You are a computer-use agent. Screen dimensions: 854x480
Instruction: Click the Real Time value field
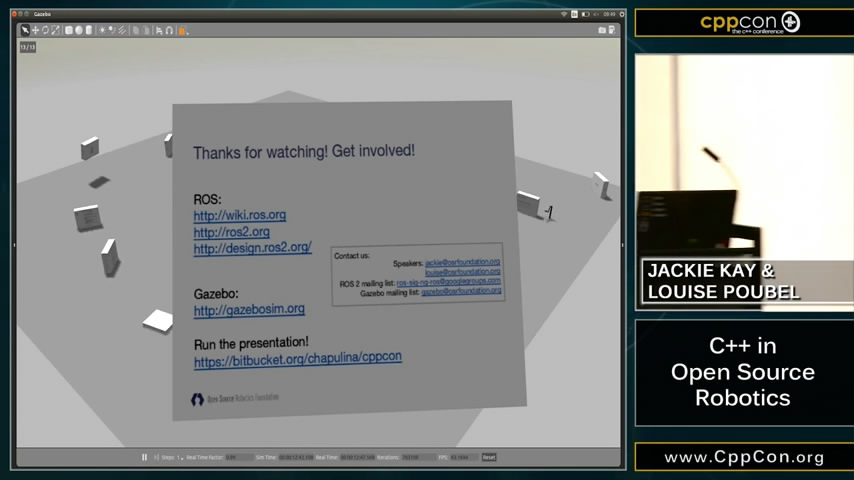point(358,457)
